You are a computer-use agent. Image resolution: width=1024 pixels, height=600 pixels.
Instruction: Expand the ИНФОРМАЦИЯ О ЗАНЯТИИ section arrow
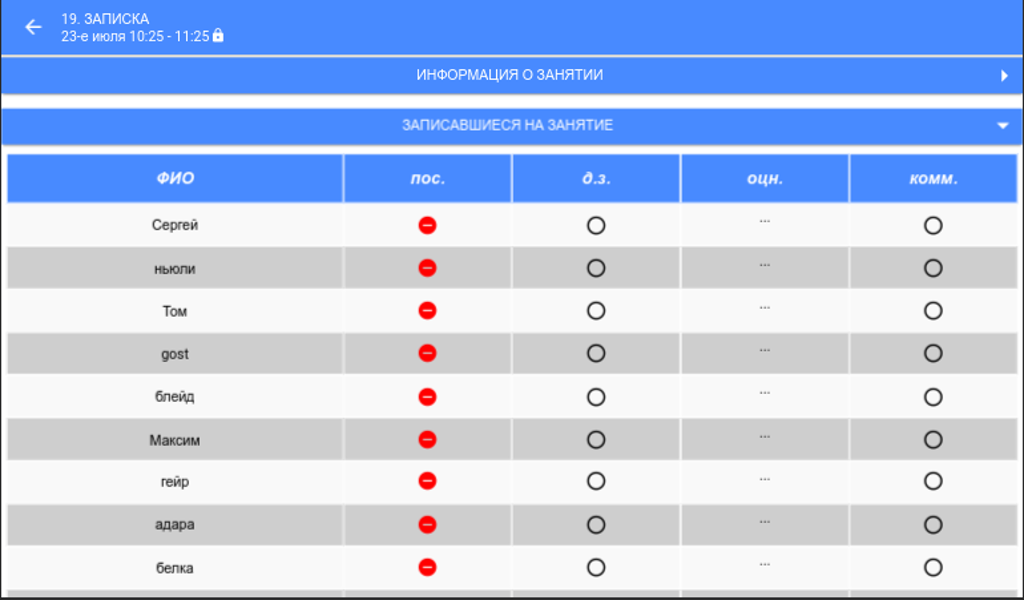point(1004,75)
